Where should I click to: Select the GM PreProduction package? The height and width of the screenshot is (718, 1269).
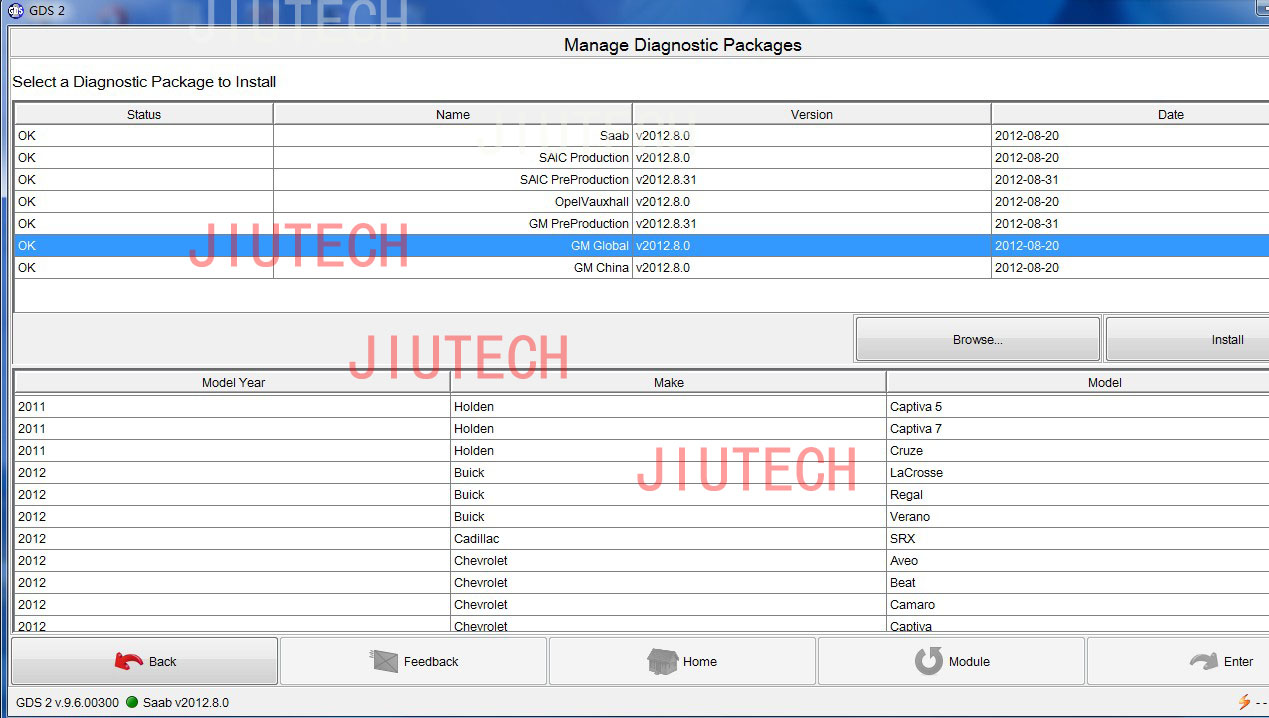click(x=641, y=223)
